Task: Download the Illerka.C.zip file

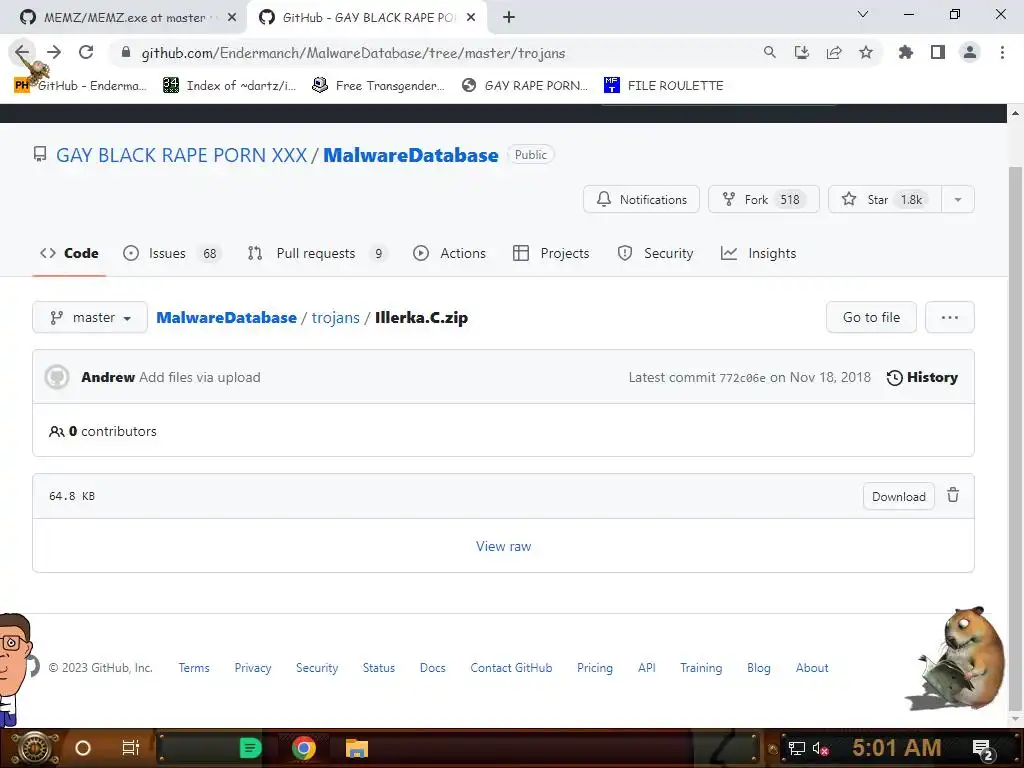Action: coord(899,496)
